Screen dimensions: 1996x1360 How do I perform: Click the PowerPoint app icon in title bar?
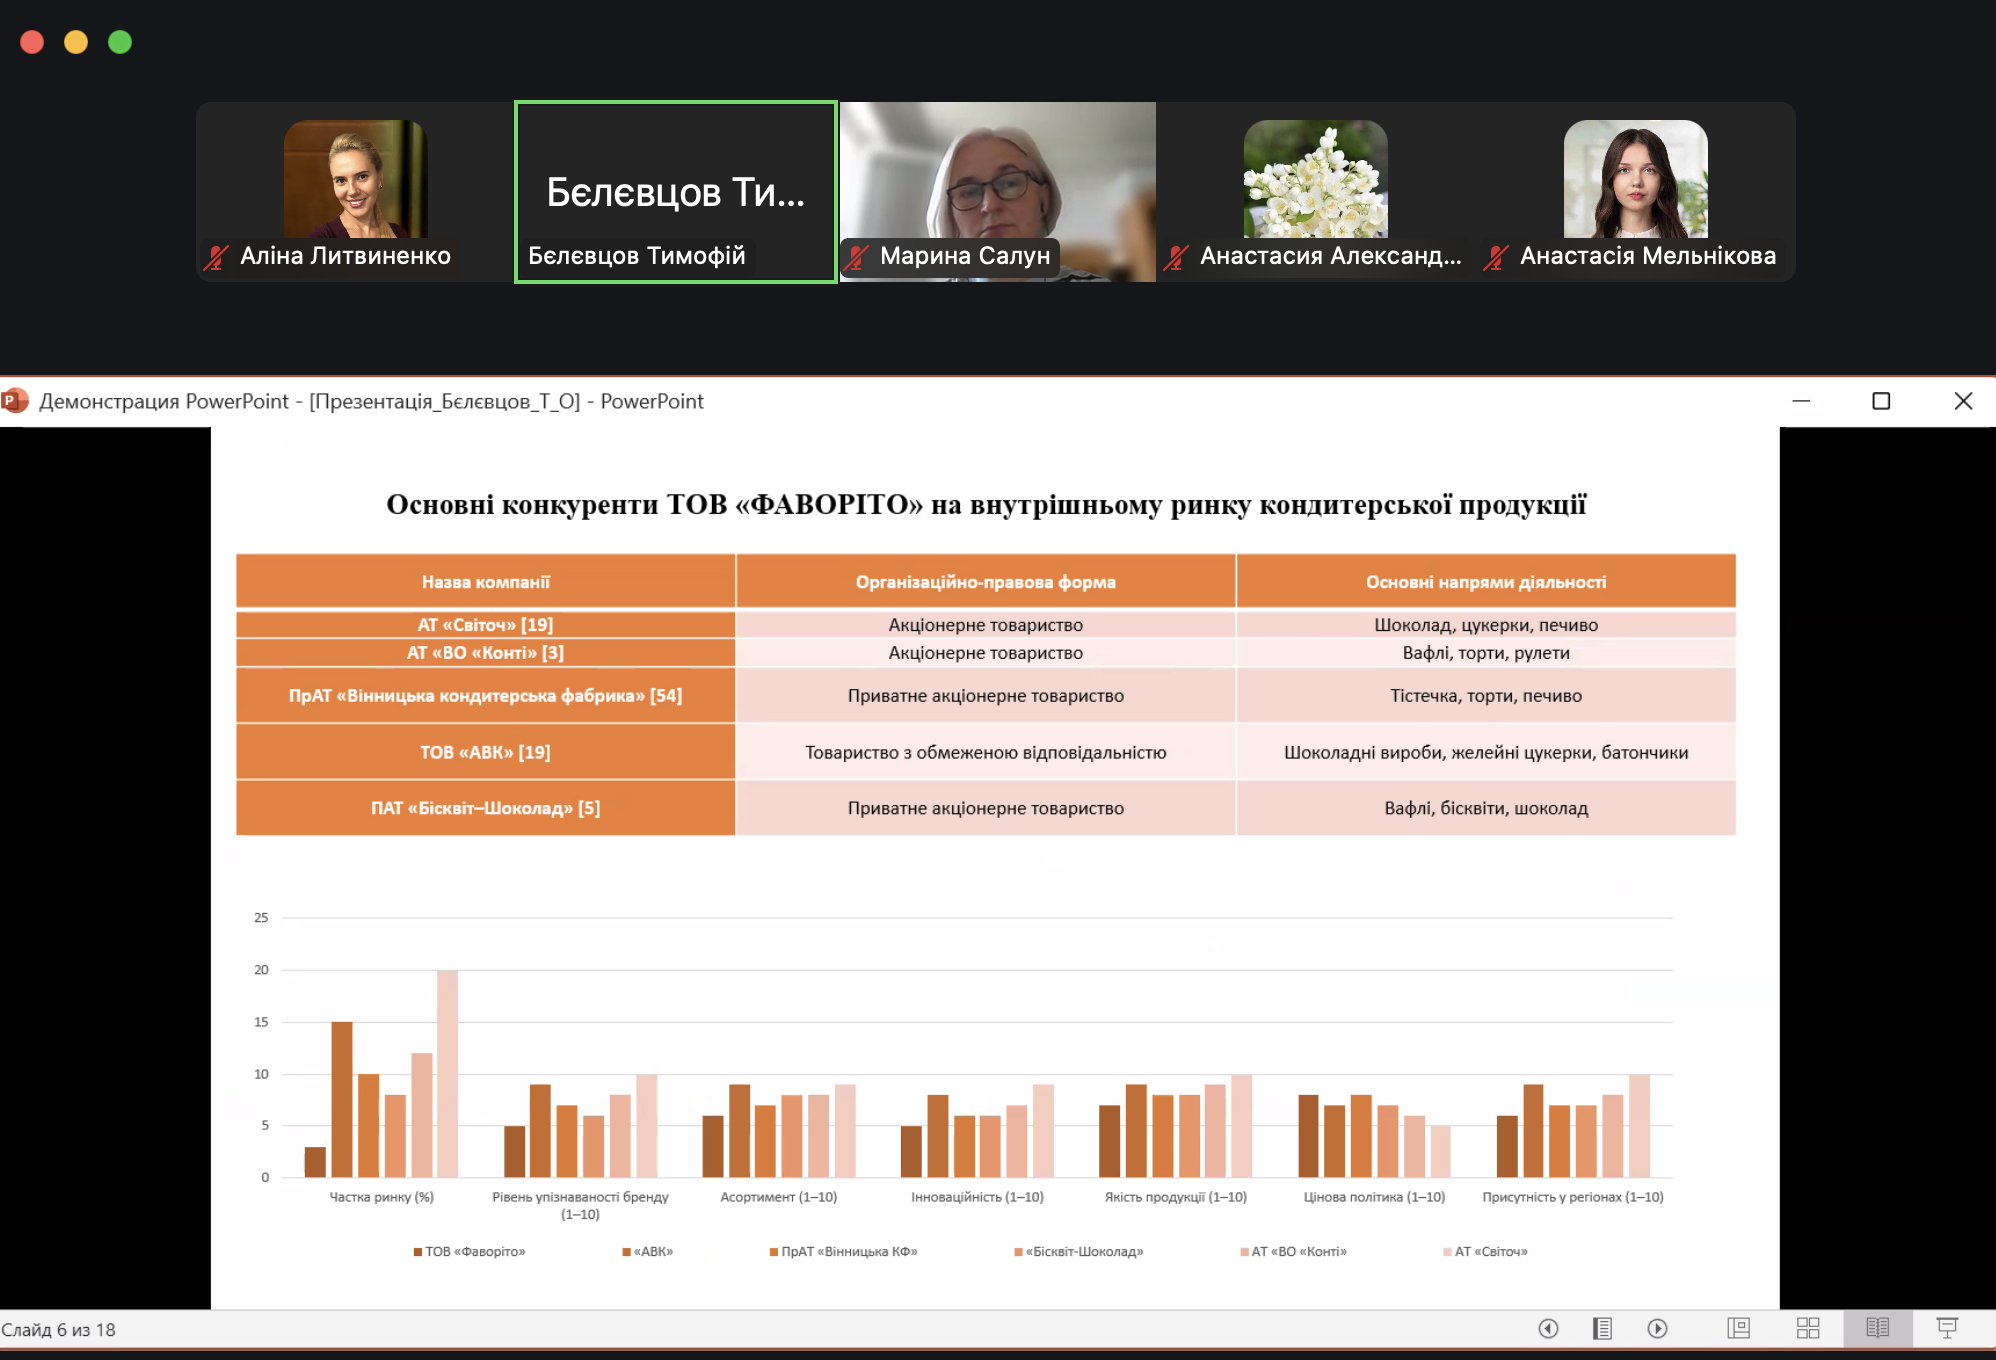(x=15, y=401)
